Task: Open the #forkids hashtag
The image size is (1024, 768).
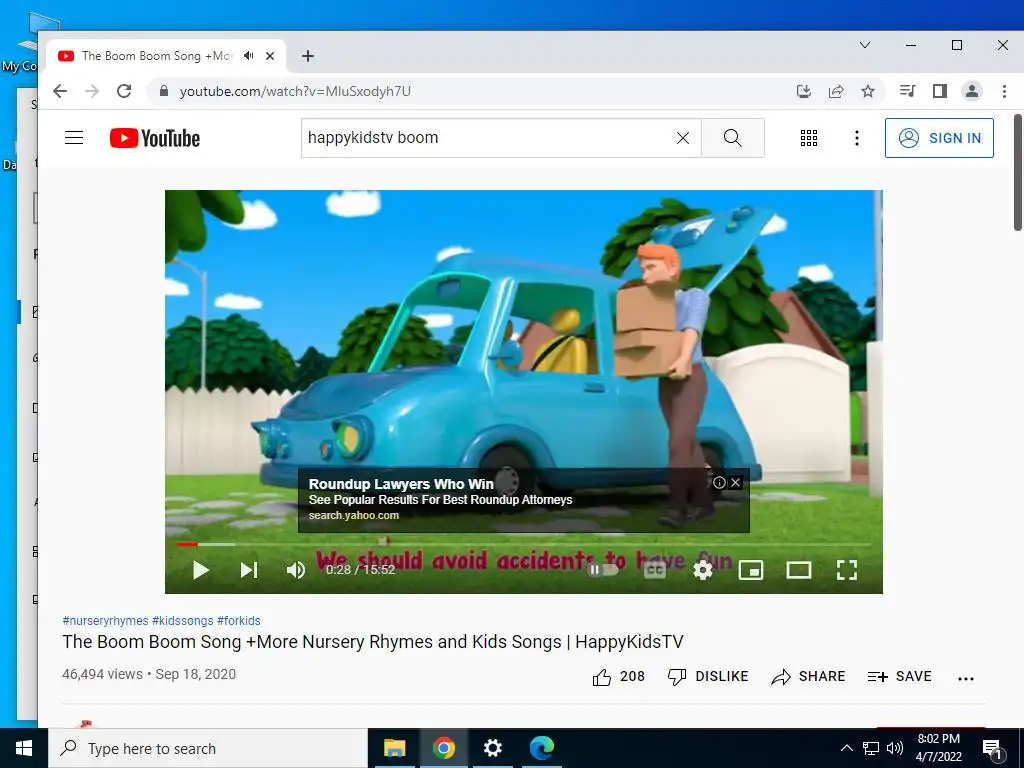Action: point(238,620)
